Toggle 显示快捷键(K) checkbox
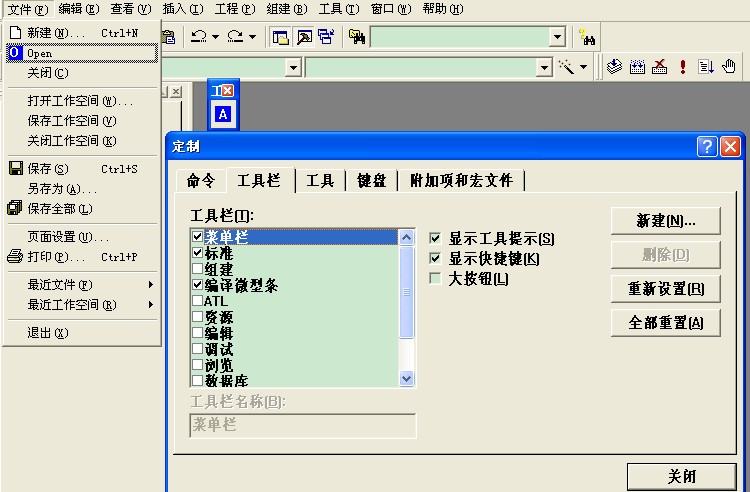This screenshot has height=492, width=750. point(435,258)
